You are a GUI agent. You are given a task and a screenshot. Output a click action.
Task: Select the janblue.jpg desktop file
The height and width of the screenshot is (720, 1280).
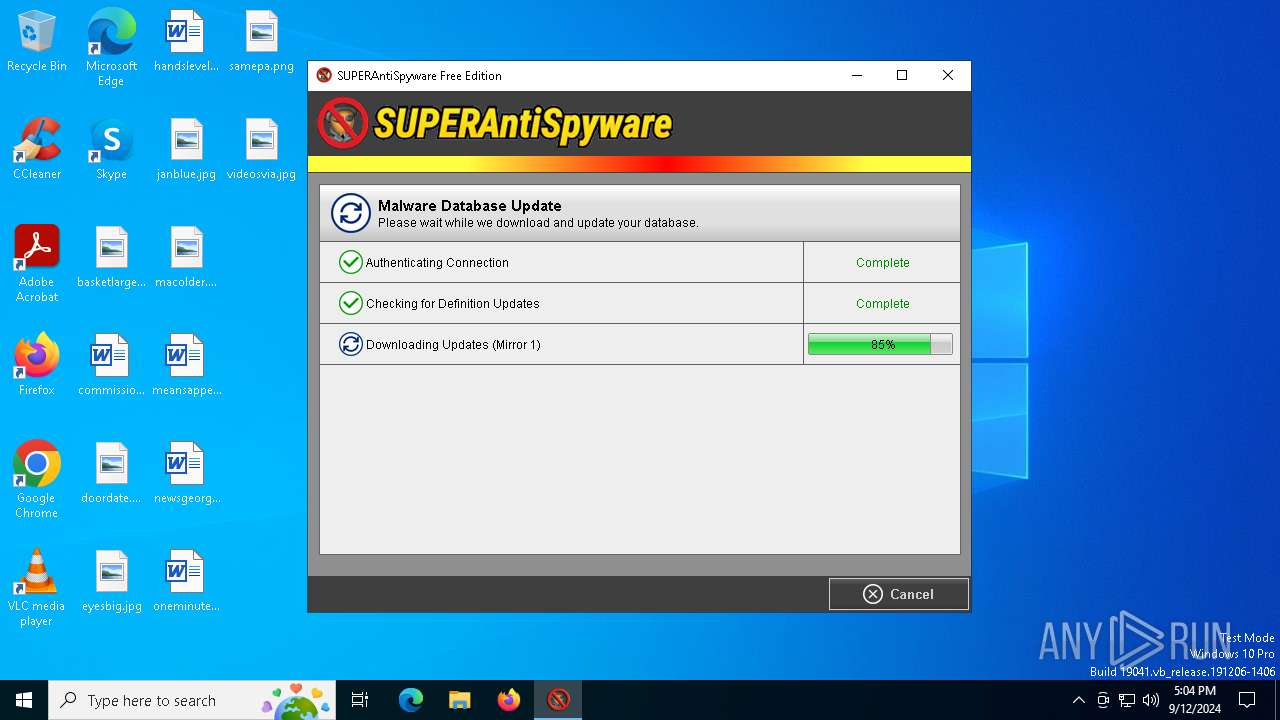[x=186, y=149]
